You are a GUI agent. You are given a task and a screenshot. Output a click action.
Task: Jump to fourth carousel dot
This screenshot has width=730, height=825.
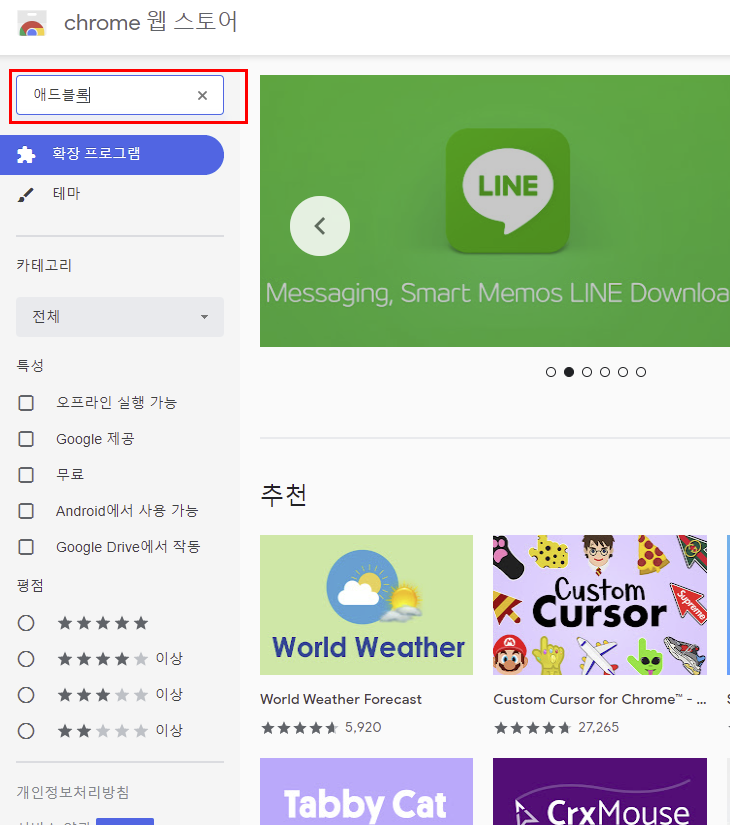(x=605, y=372)
